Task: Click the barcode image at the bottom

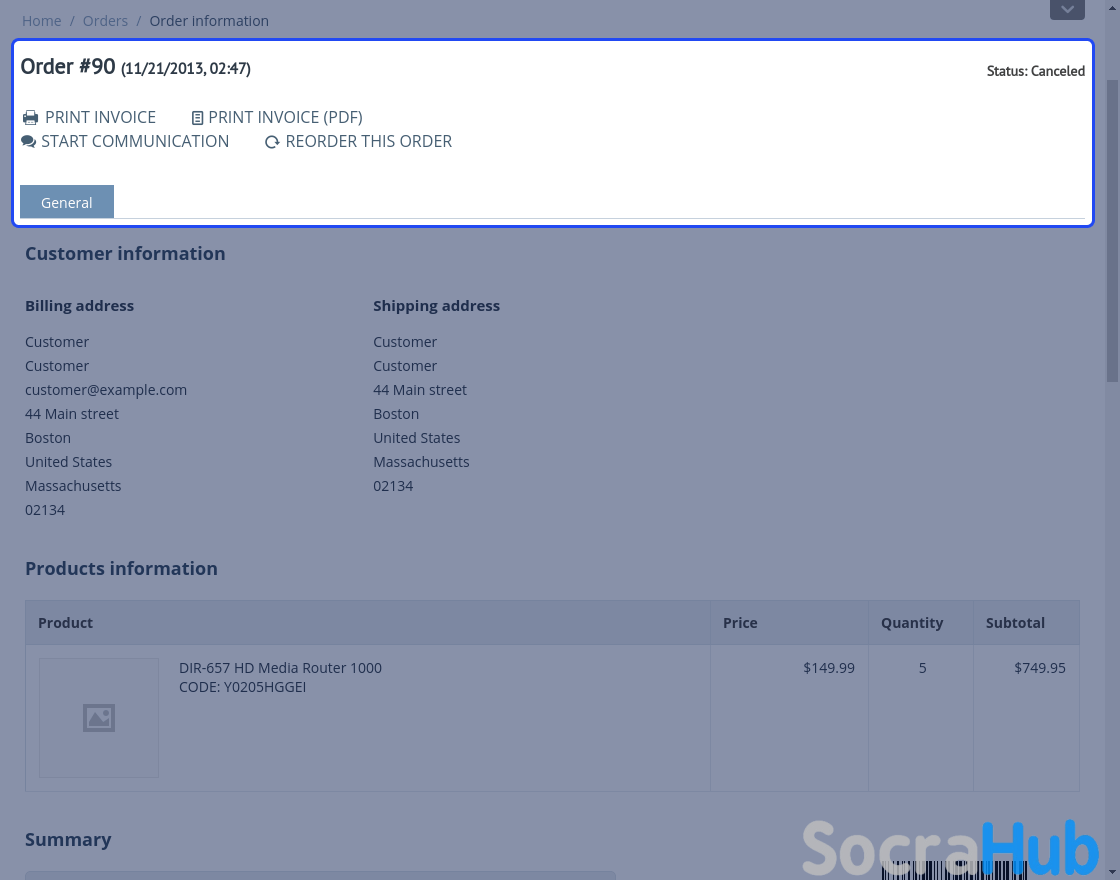Action: (925, 870)
